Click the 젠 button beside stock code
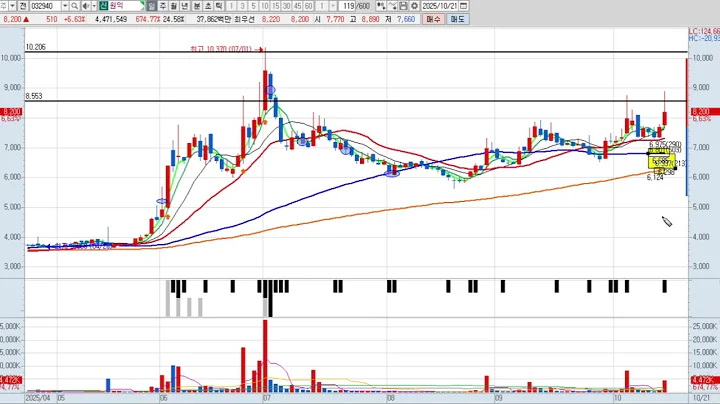This screenshot has width=720, height=404. pos(22,6)
